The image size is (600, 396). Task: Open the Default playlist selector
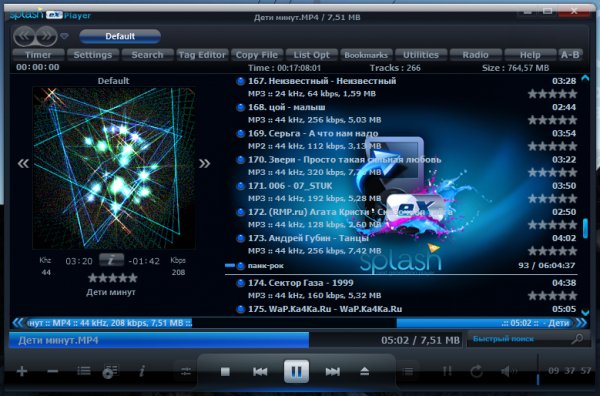coord(120,36)
